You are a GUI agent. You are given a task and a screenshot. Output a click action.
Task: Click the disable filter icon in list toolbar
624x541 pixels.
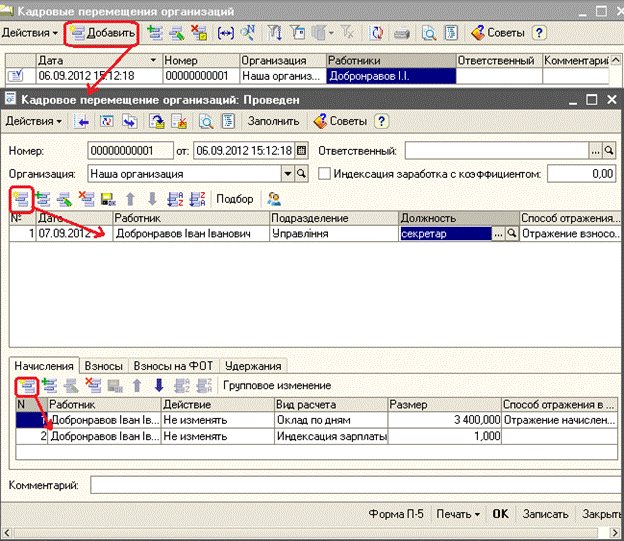(x=347, y=33)
